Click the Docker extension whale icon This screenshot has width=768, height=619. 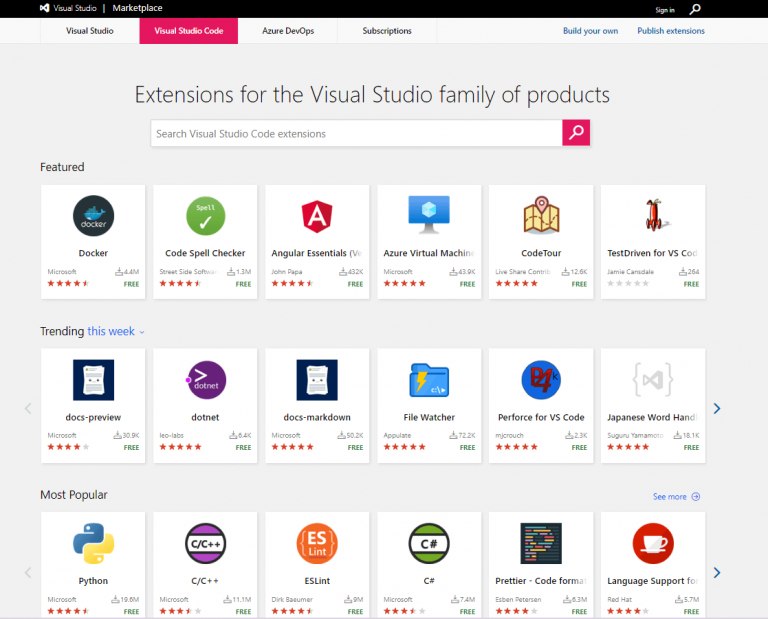pos(93,216)
